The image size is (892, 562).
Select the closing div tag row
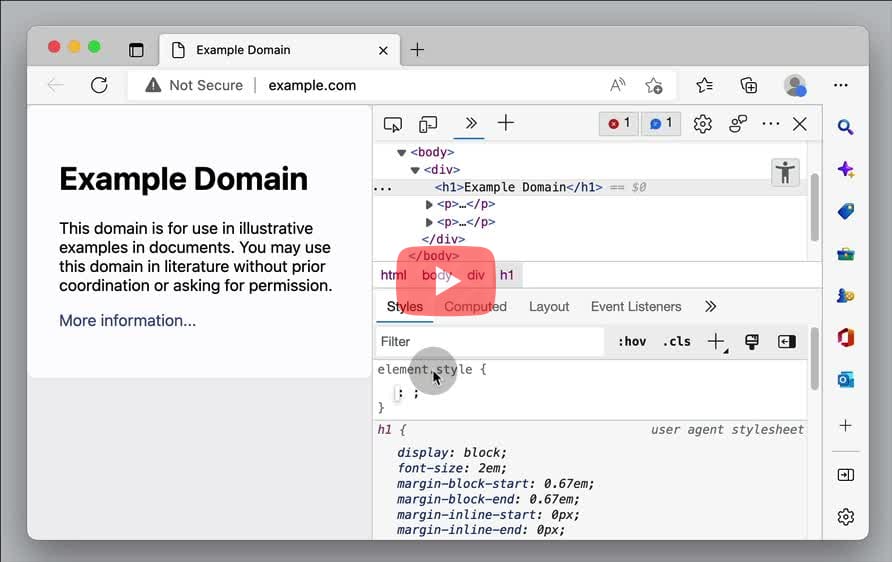[x=443, y=239]
